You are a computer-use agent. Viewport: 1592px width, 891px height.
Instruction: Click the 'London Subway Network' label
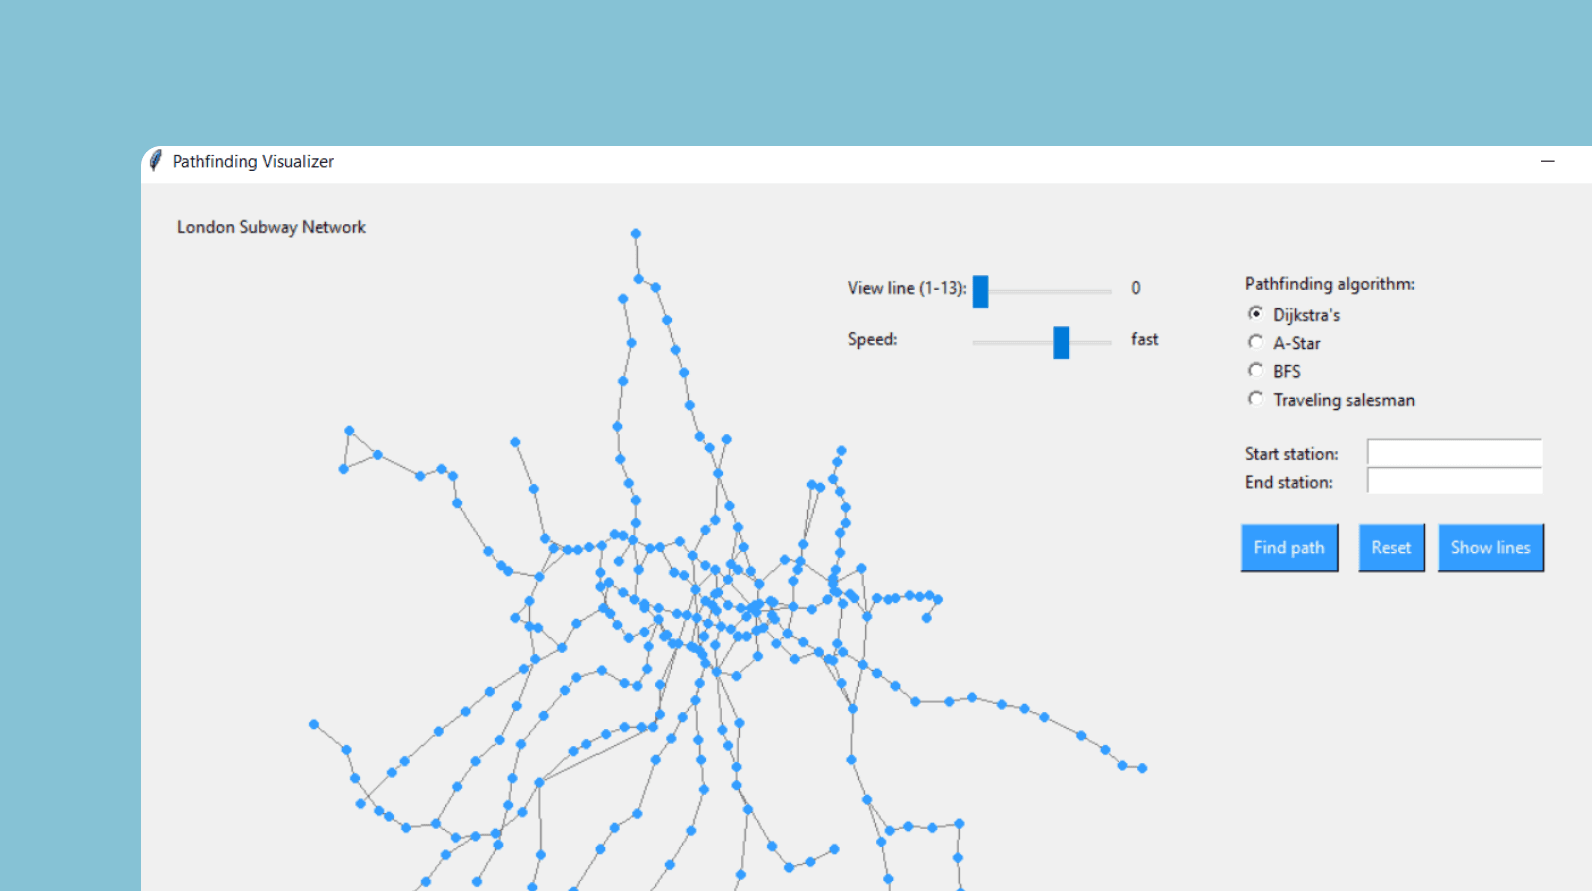[x=271, y=227]
